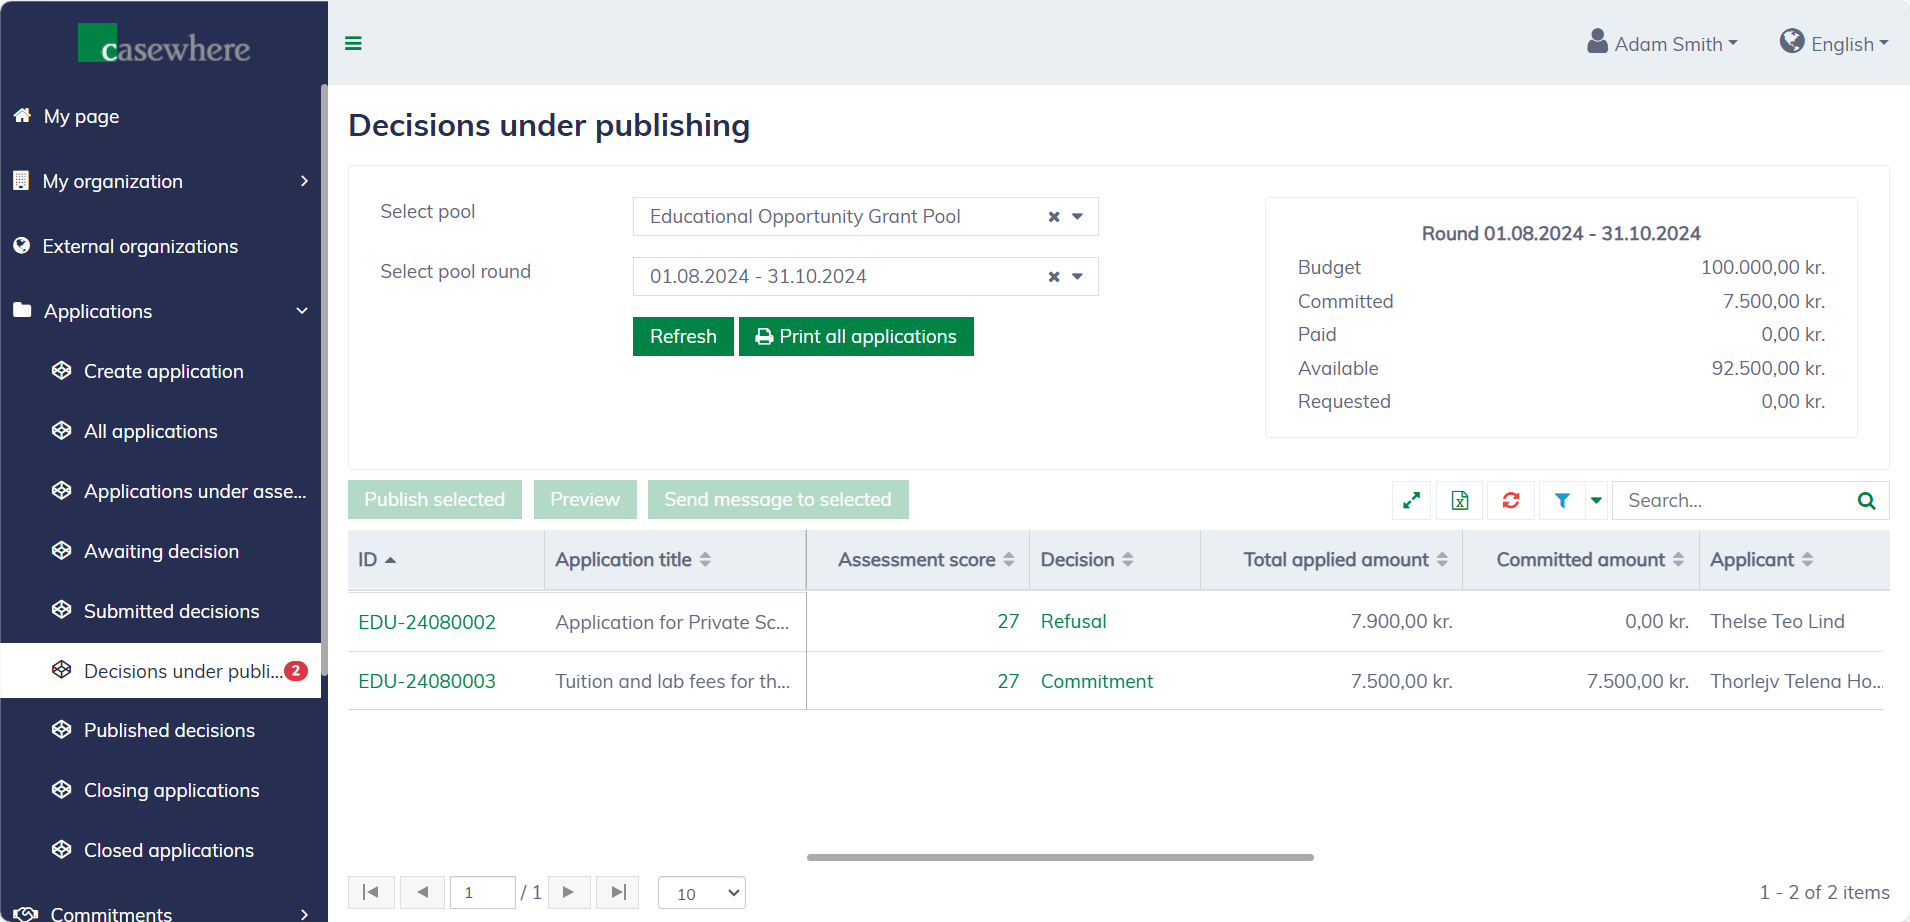Go to the next page arrow
1910x922 pixels.
point(569,892)
